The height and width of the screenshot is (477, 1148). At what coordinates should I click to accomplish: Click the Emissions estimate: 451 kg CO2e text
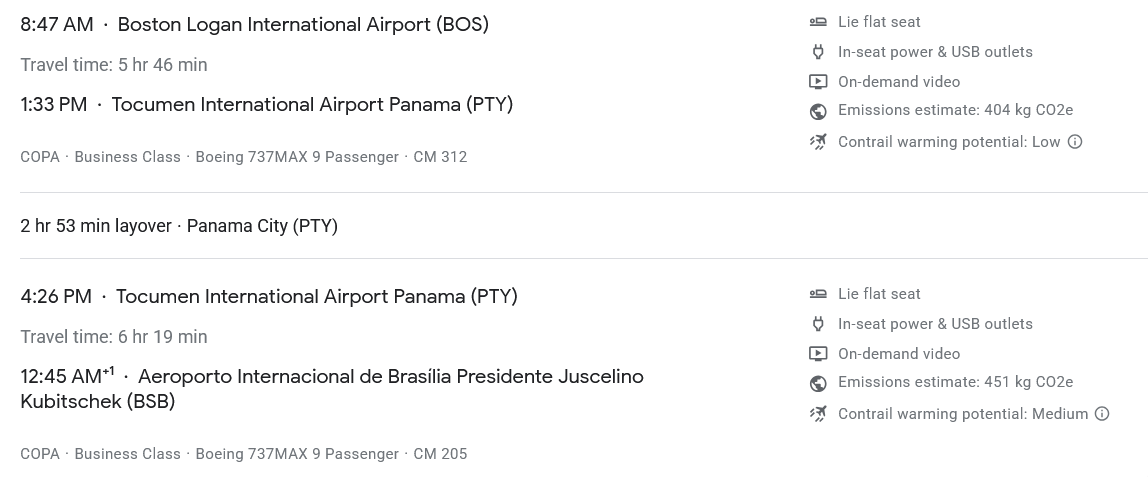point(955,382)
